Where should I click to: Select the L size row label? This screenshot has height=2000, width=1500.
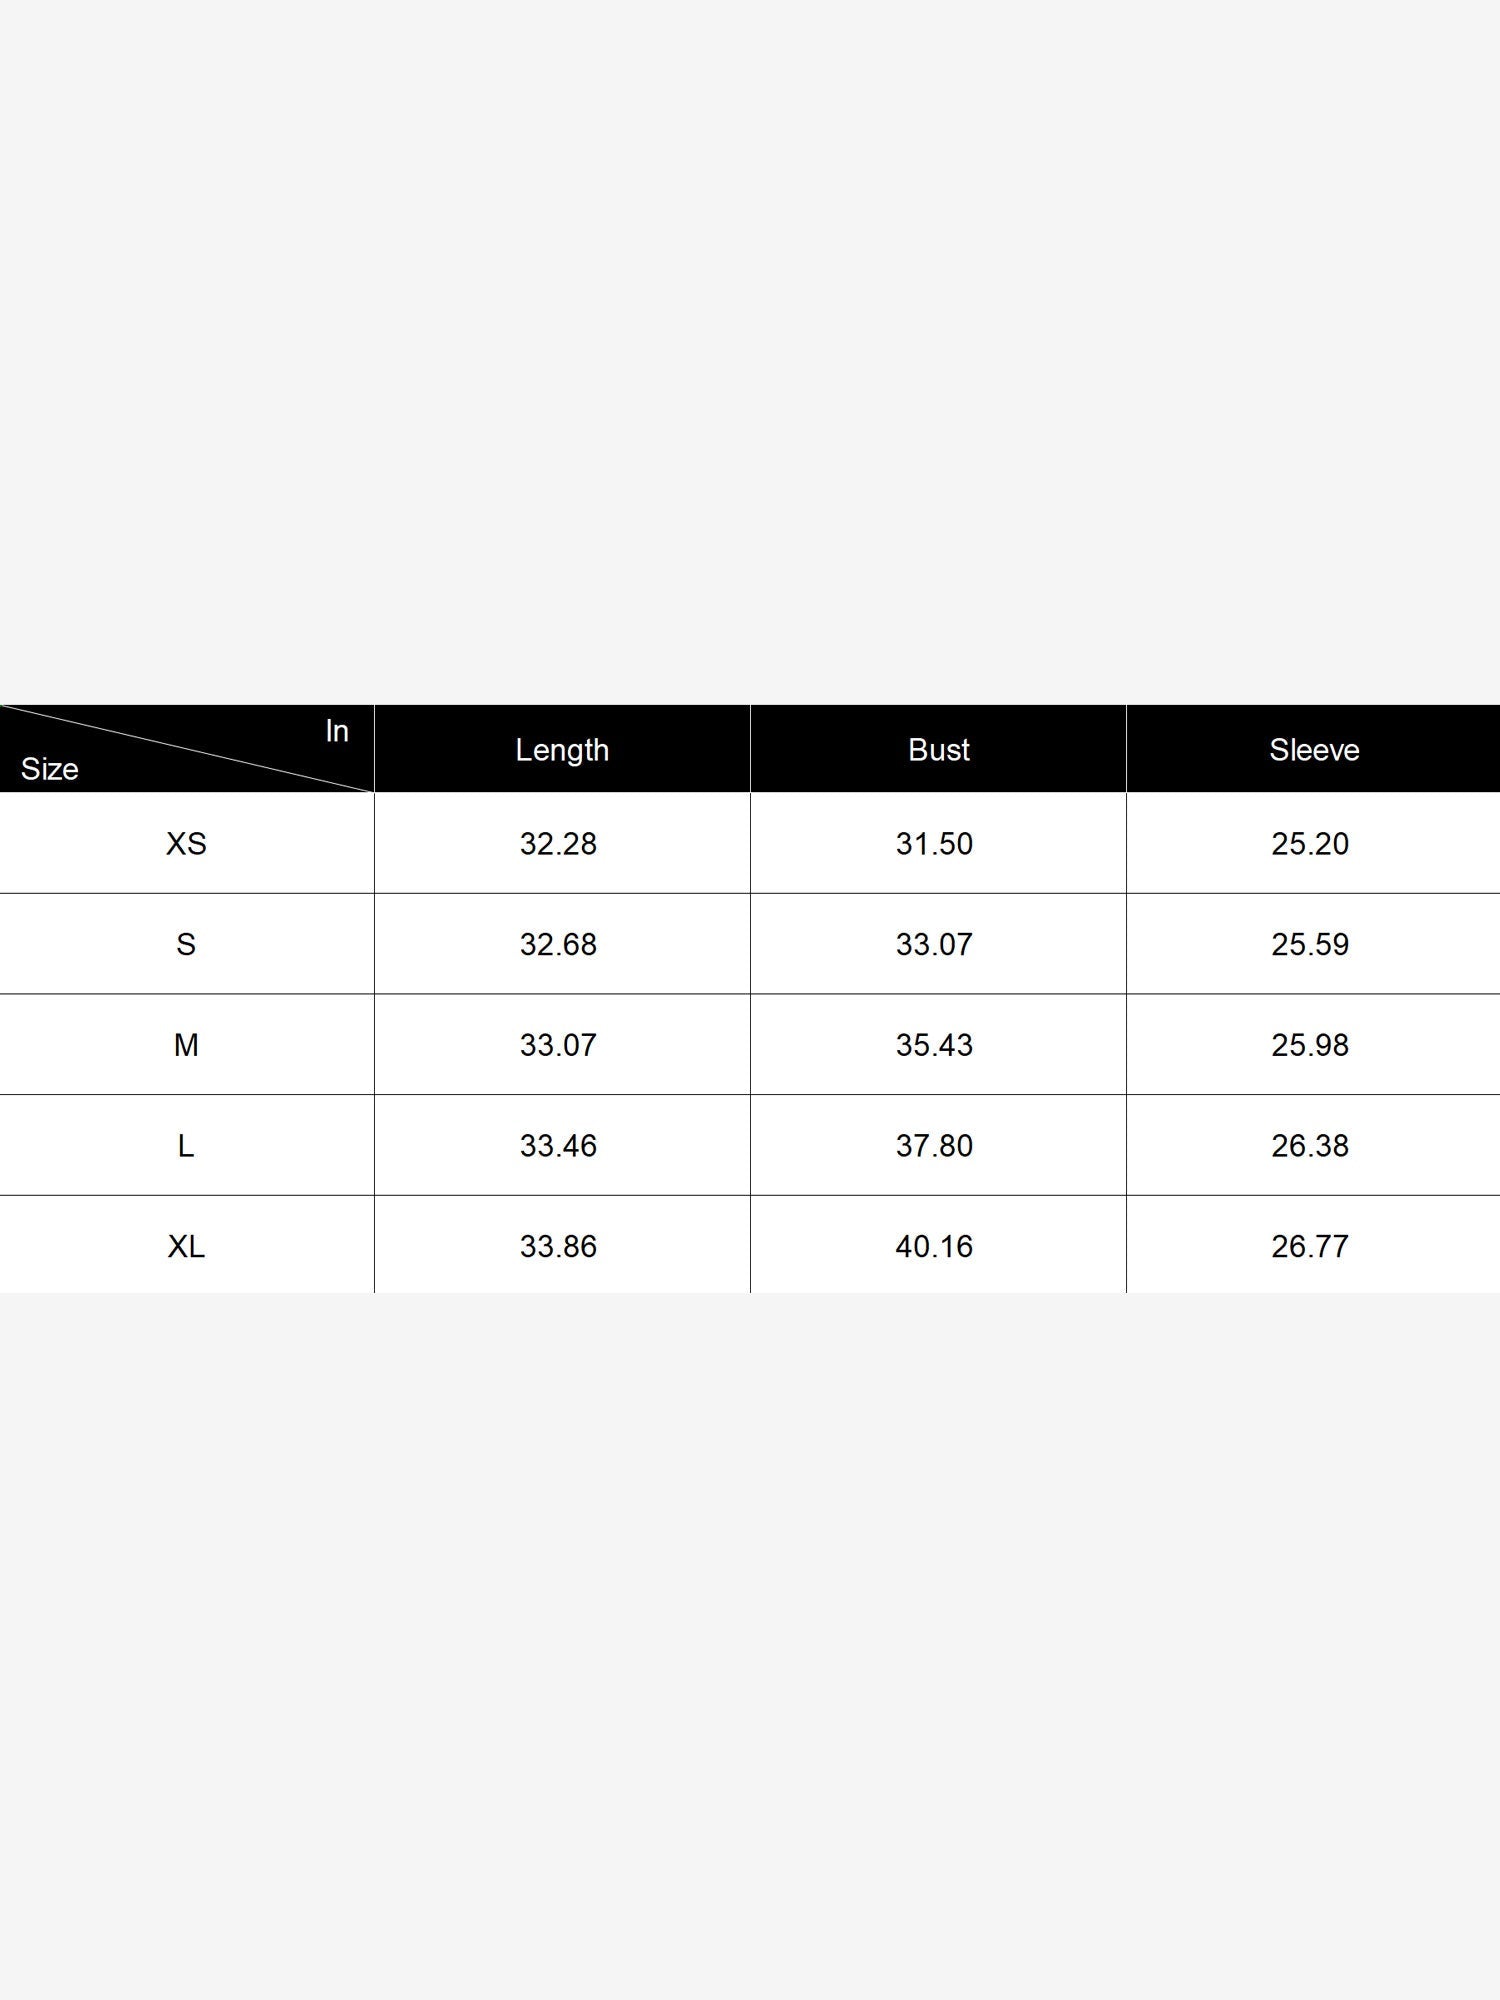[x=186, y=1146]
